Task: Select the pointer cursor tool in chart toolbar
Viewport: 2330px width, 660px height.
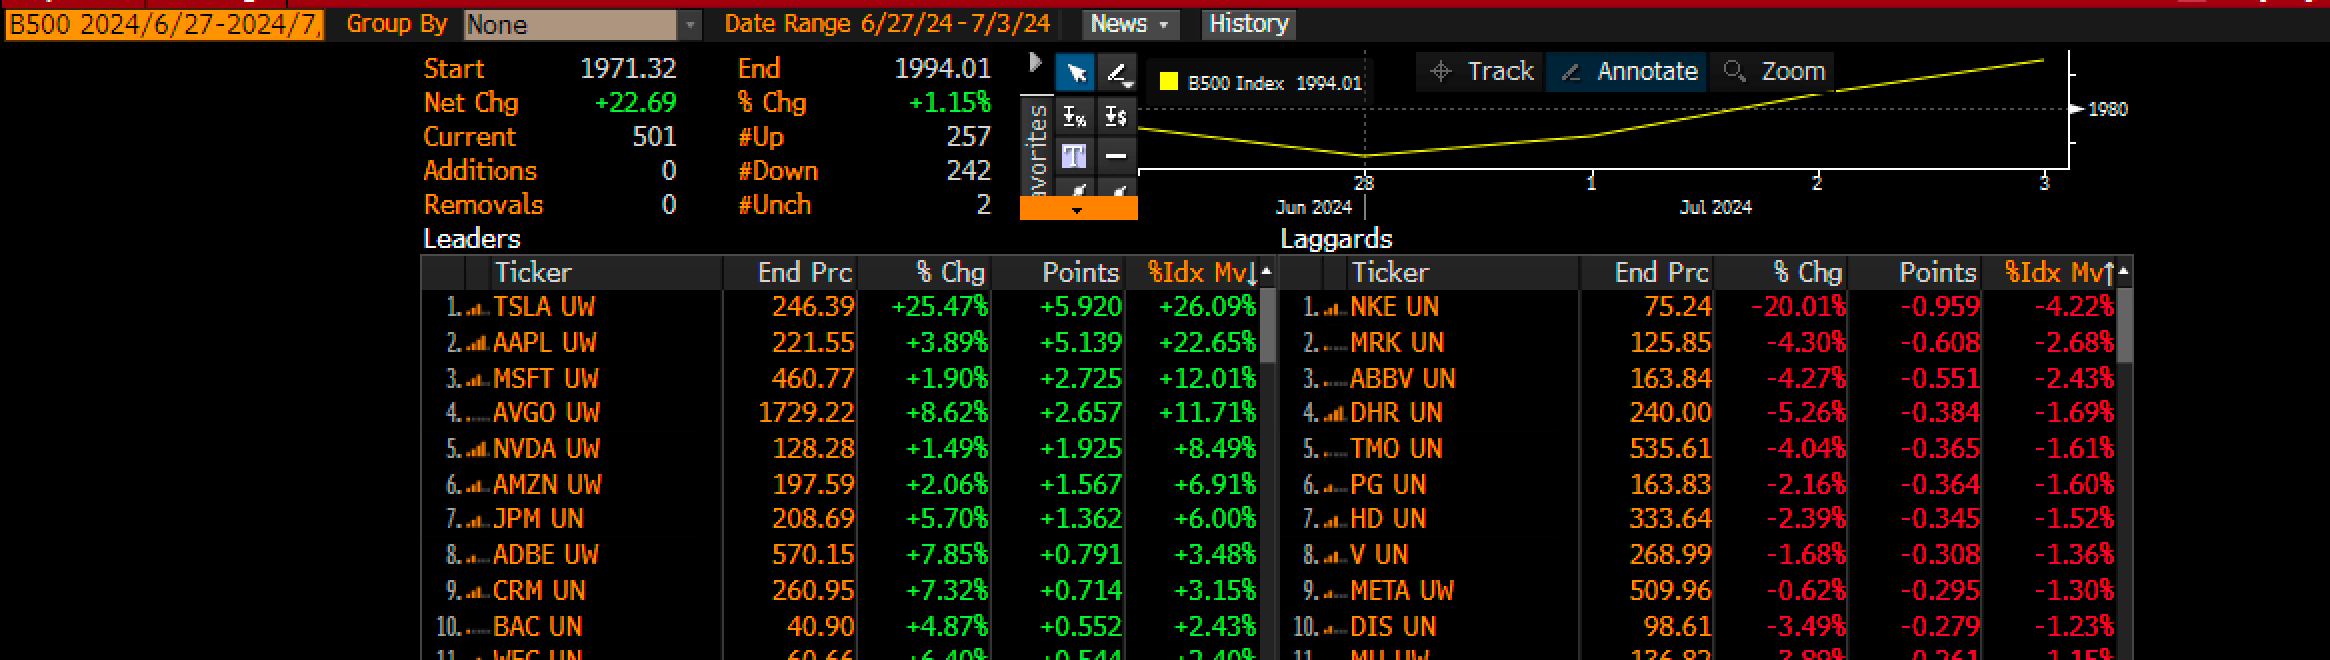Action: 1075,73
